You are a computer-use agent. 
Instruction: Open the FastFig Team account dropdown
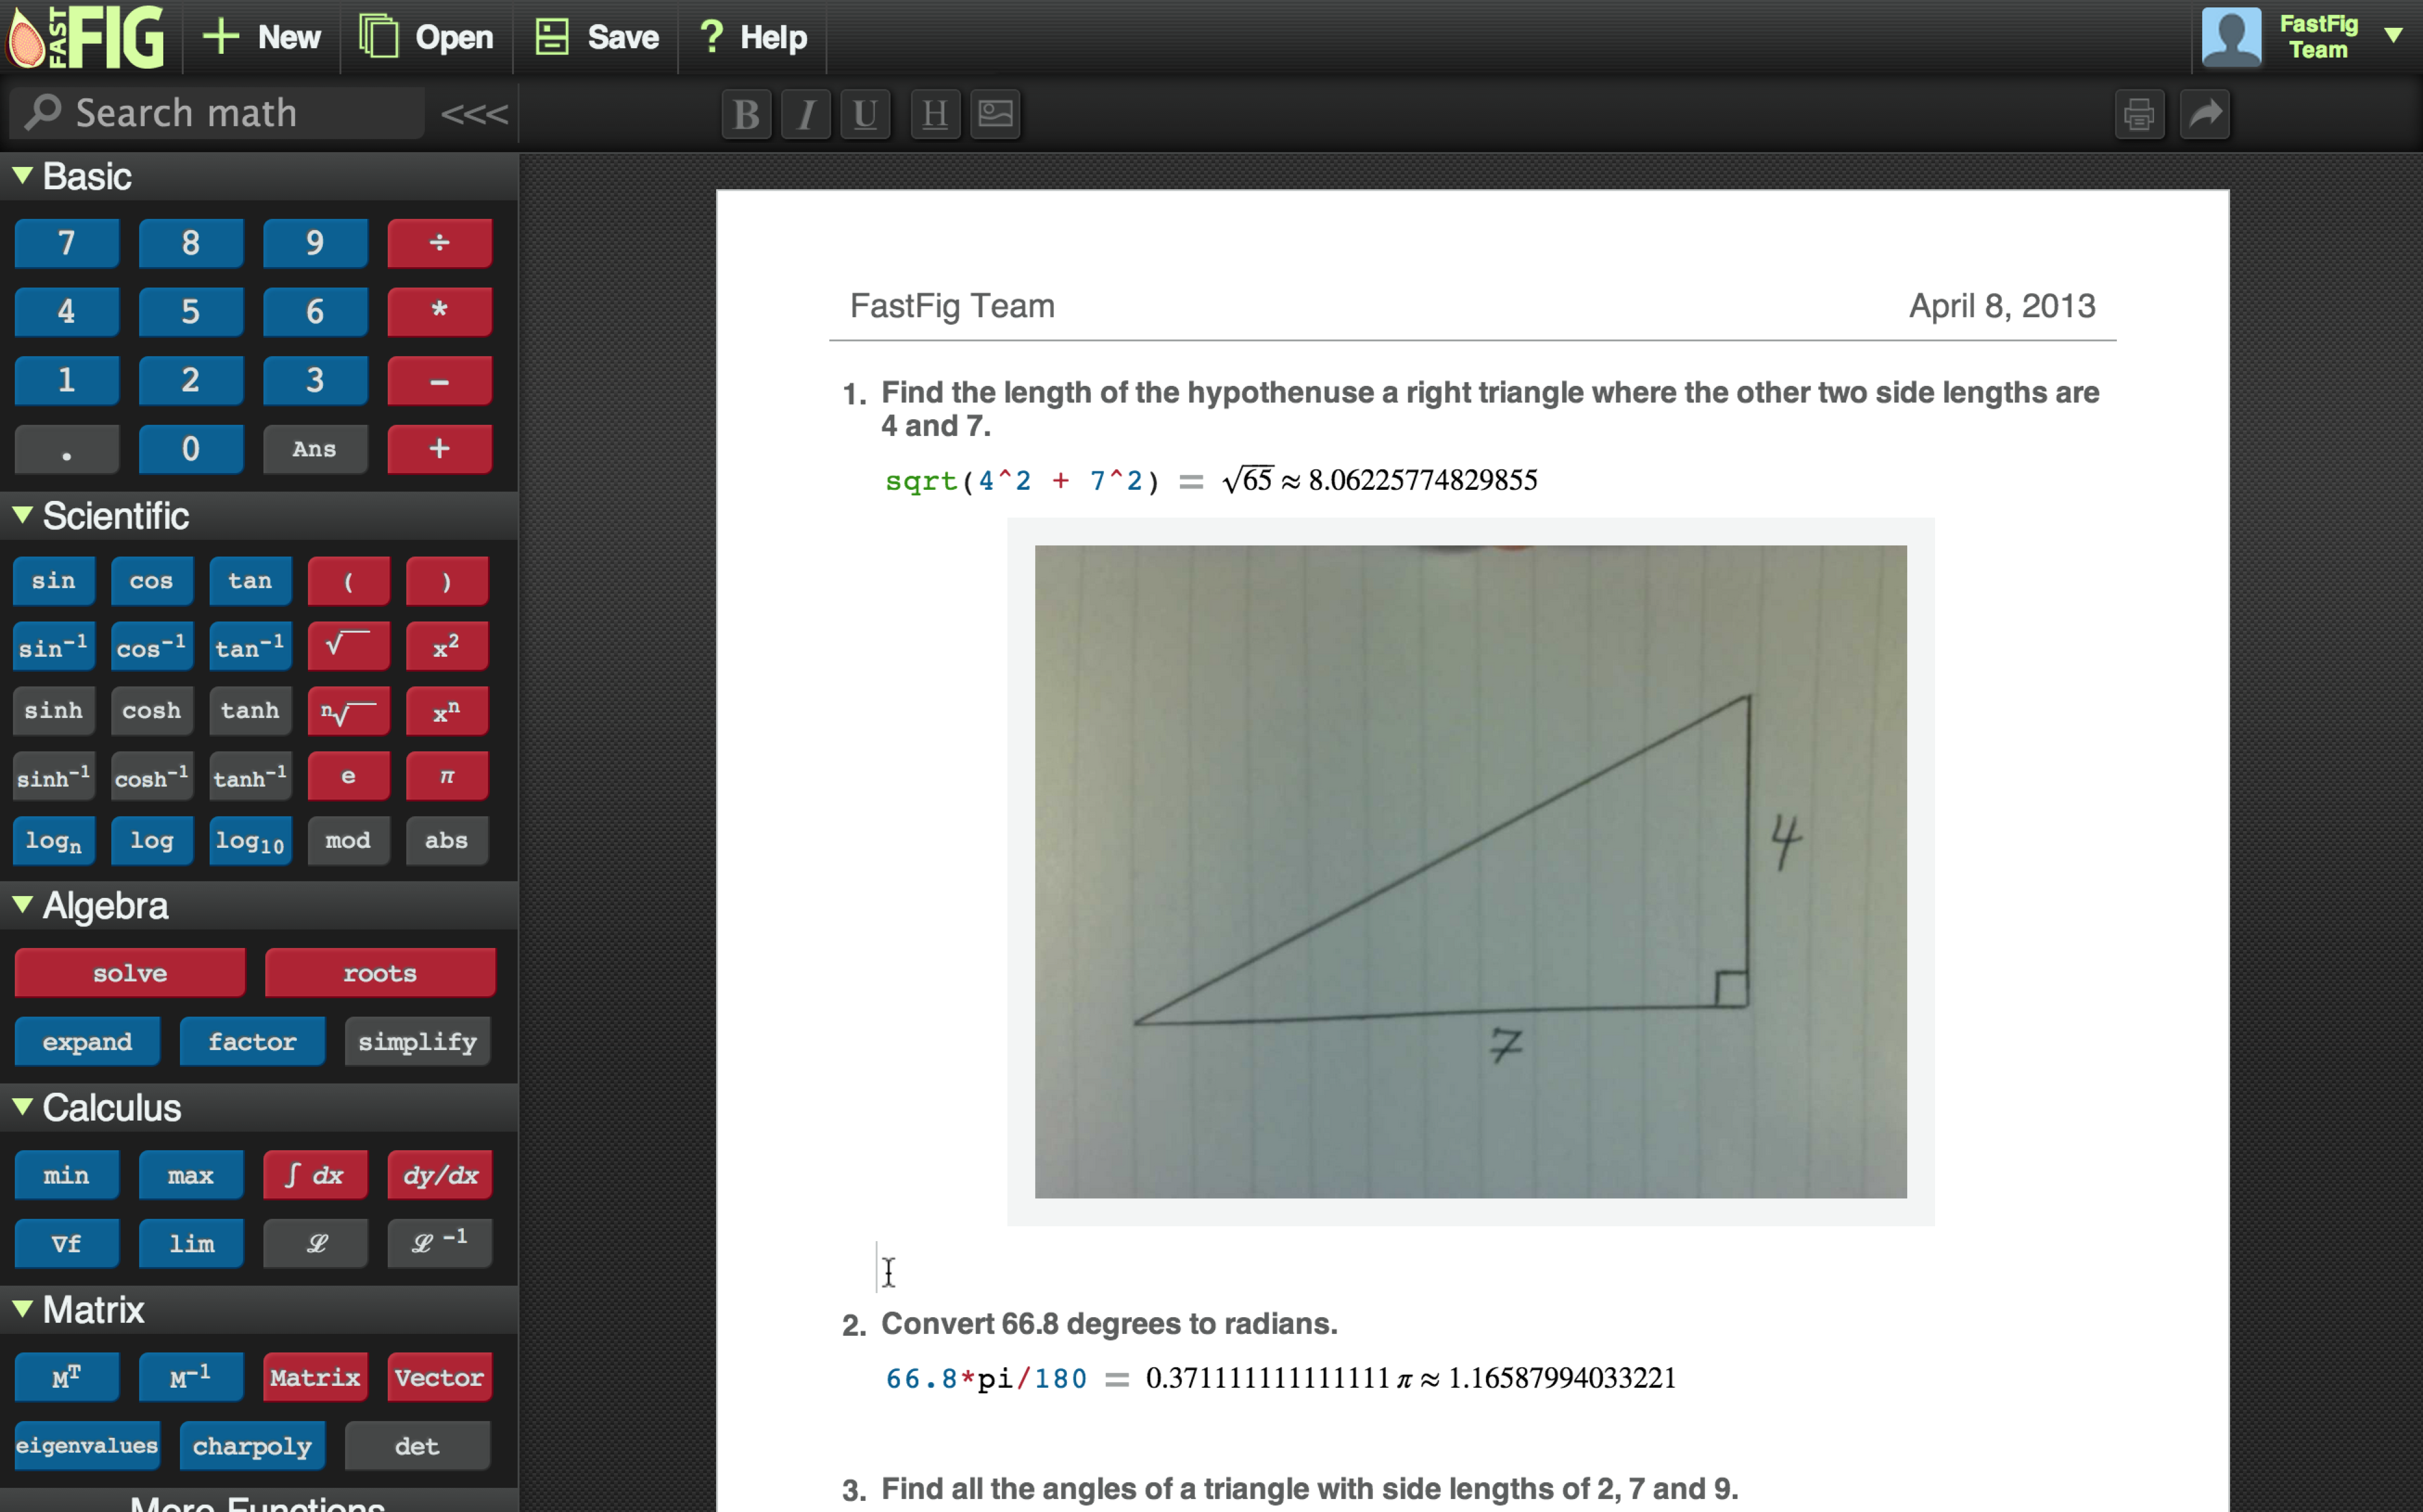[2393, 36]
